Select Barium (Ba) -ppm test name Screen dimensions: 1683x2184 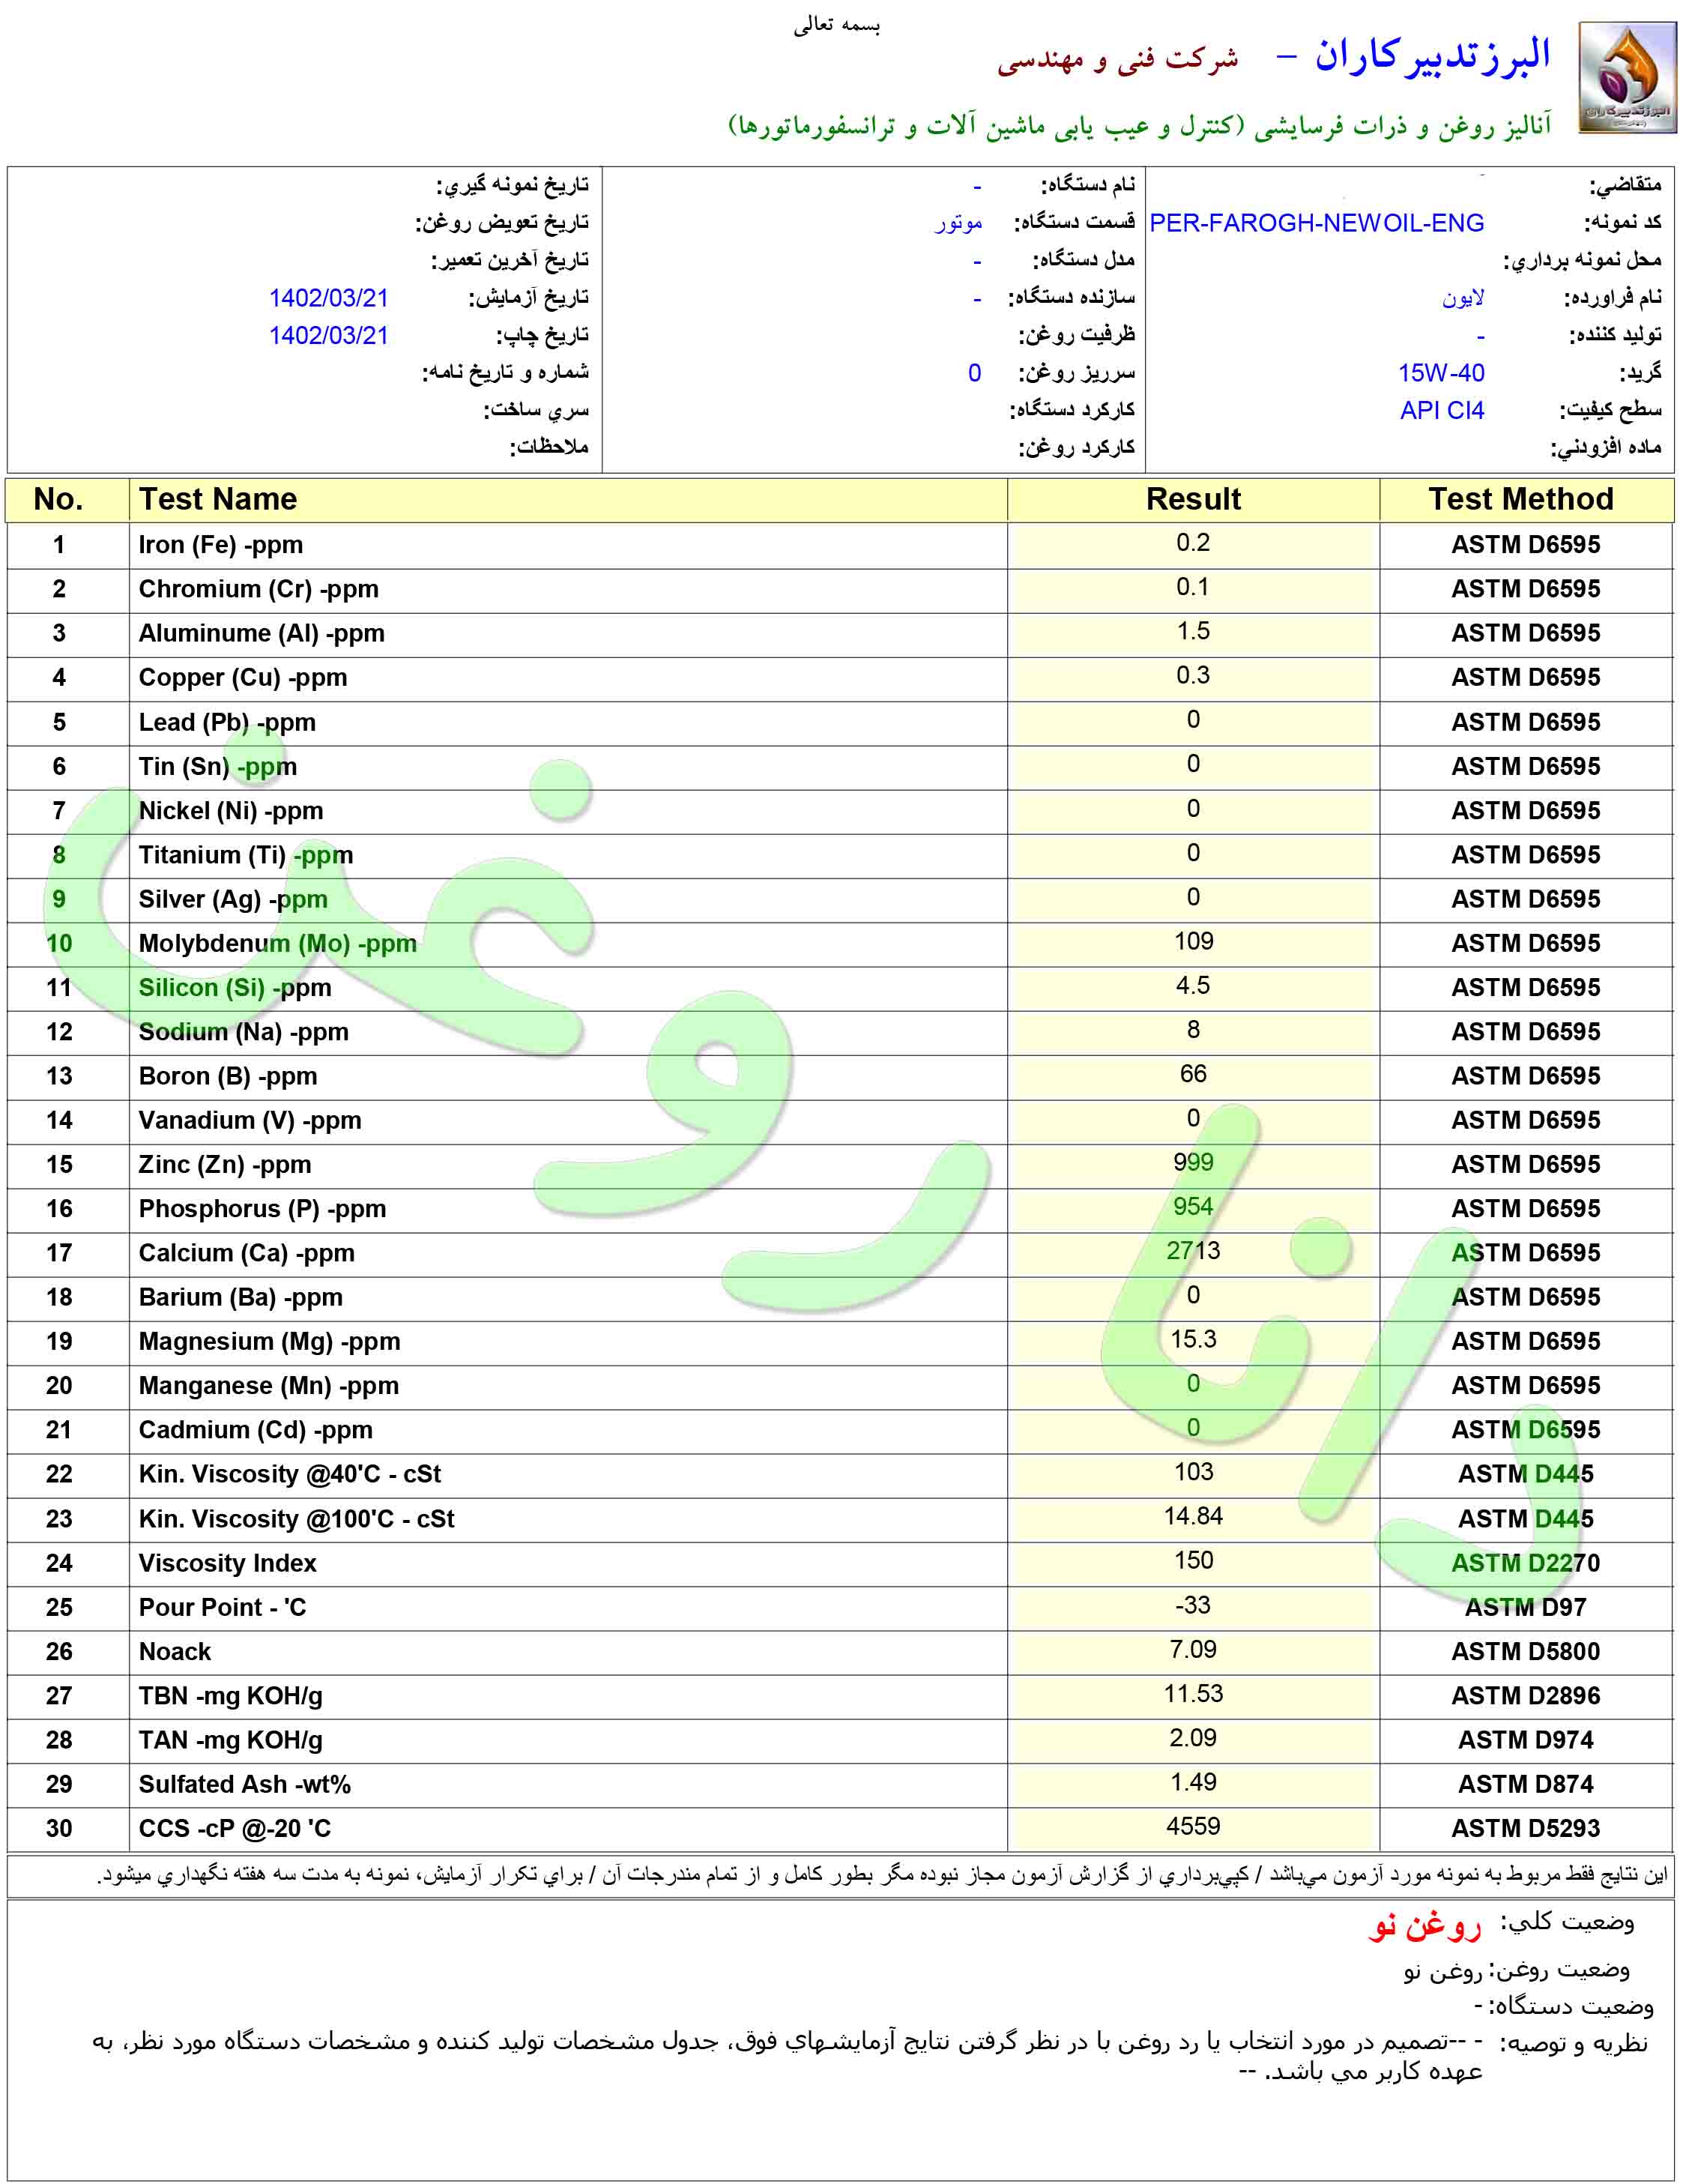coord(241,1297)
